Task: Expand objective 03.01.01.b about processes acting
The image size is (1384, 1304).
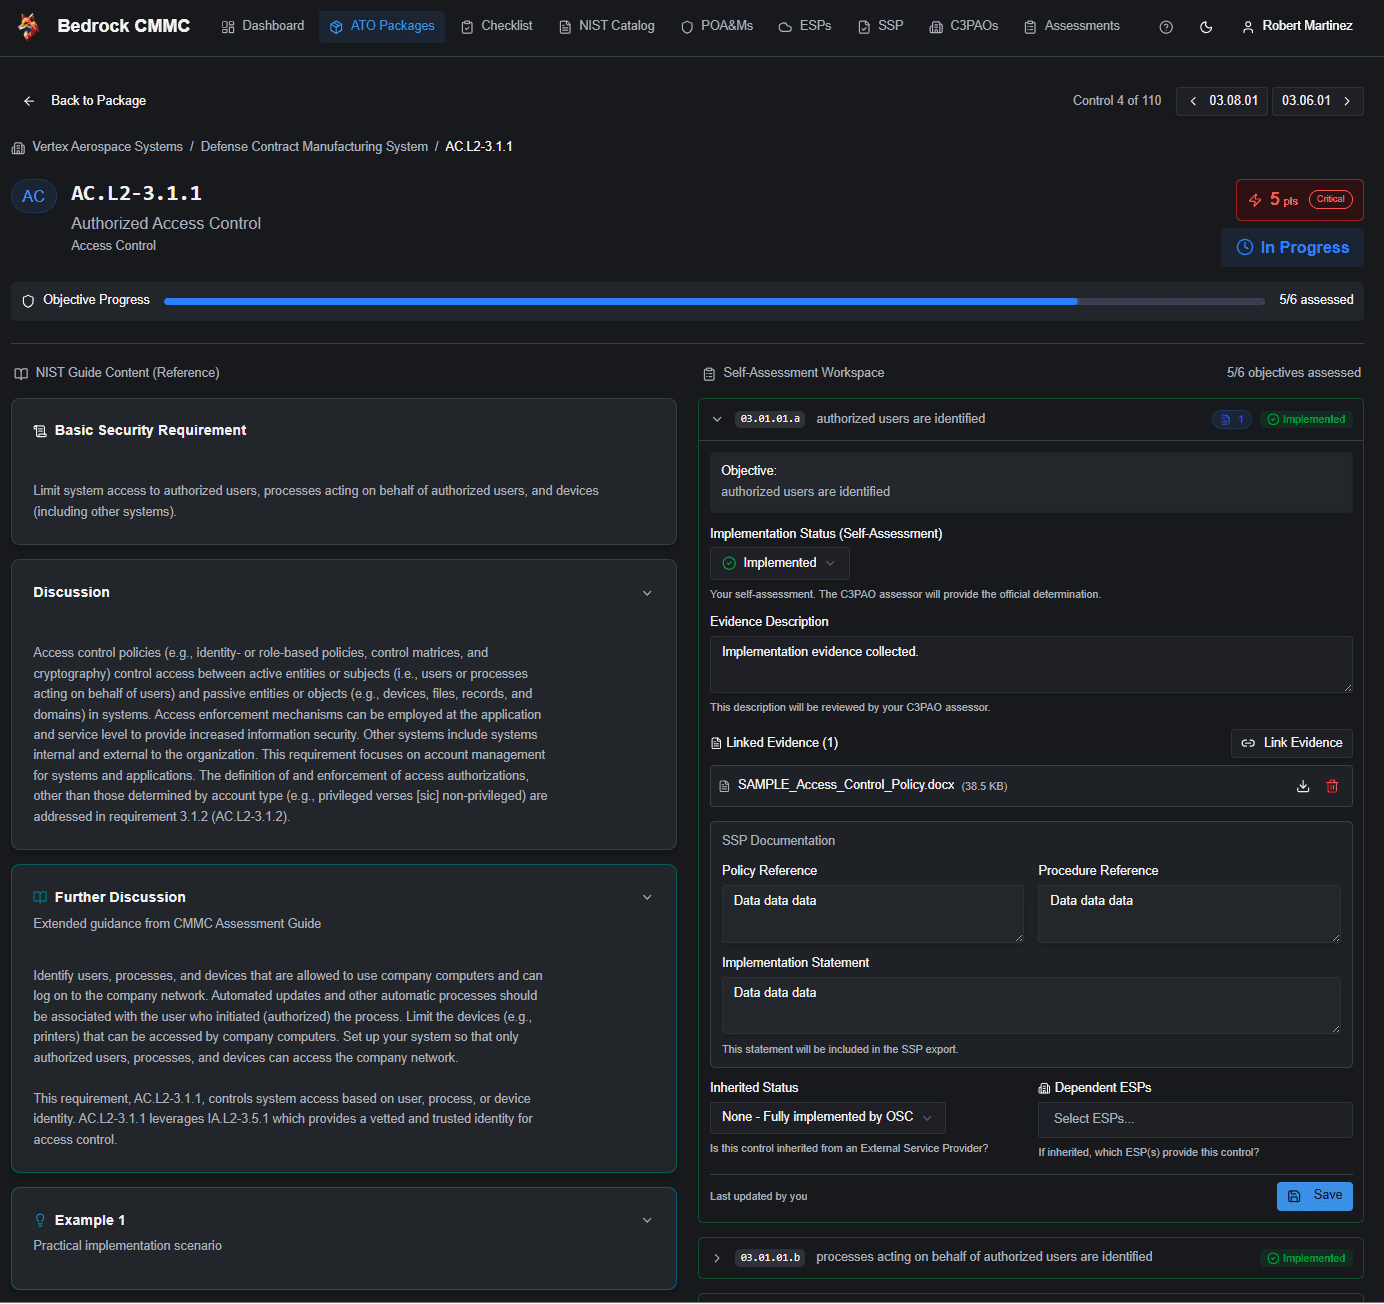Action: click(x=717, y=1257)
